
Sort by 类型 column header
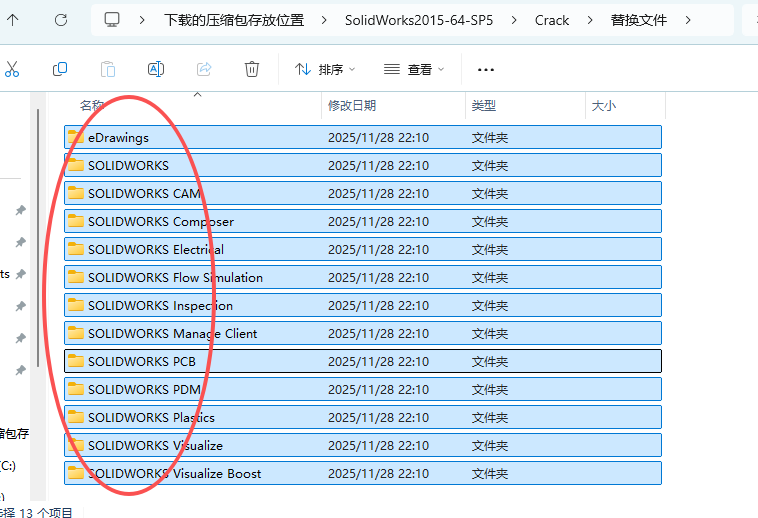[x=483, y=105]
